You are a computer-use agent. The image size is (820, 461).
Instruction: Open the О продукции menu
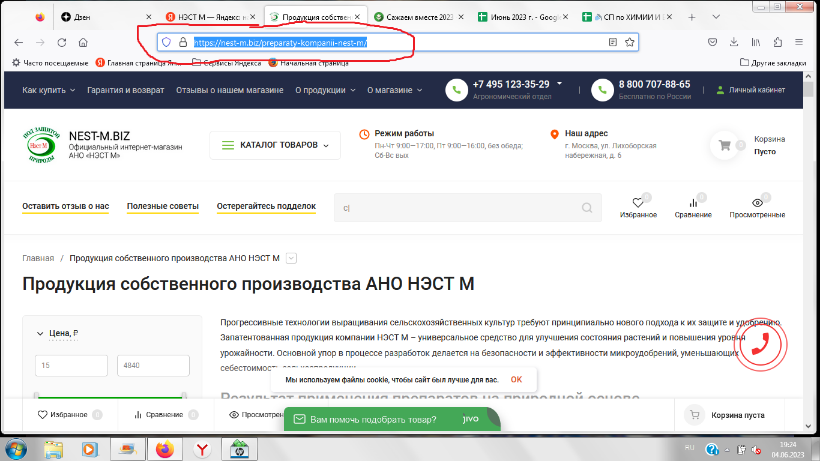[325, 90]
